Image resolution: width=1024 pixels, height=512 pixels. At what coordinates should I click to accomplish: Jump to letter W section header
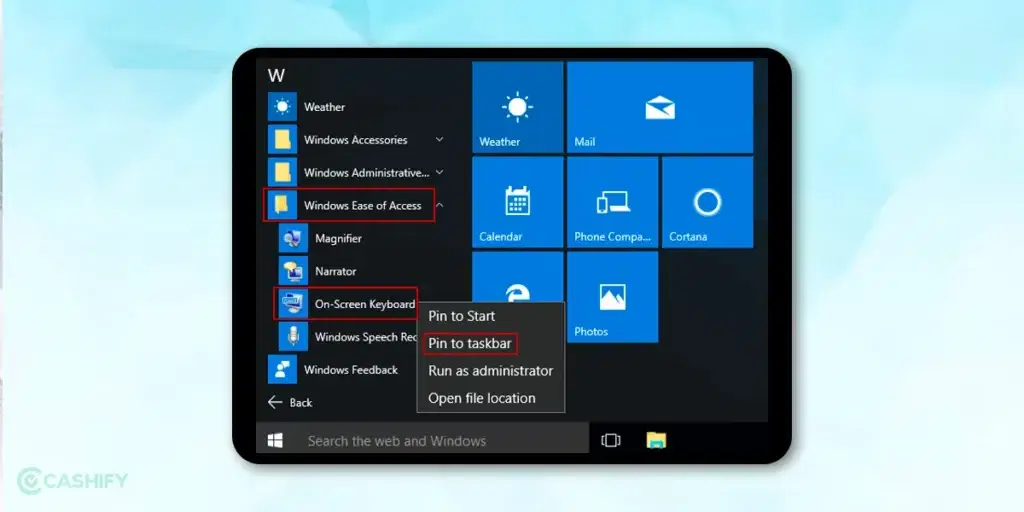(x=276, y=76)
